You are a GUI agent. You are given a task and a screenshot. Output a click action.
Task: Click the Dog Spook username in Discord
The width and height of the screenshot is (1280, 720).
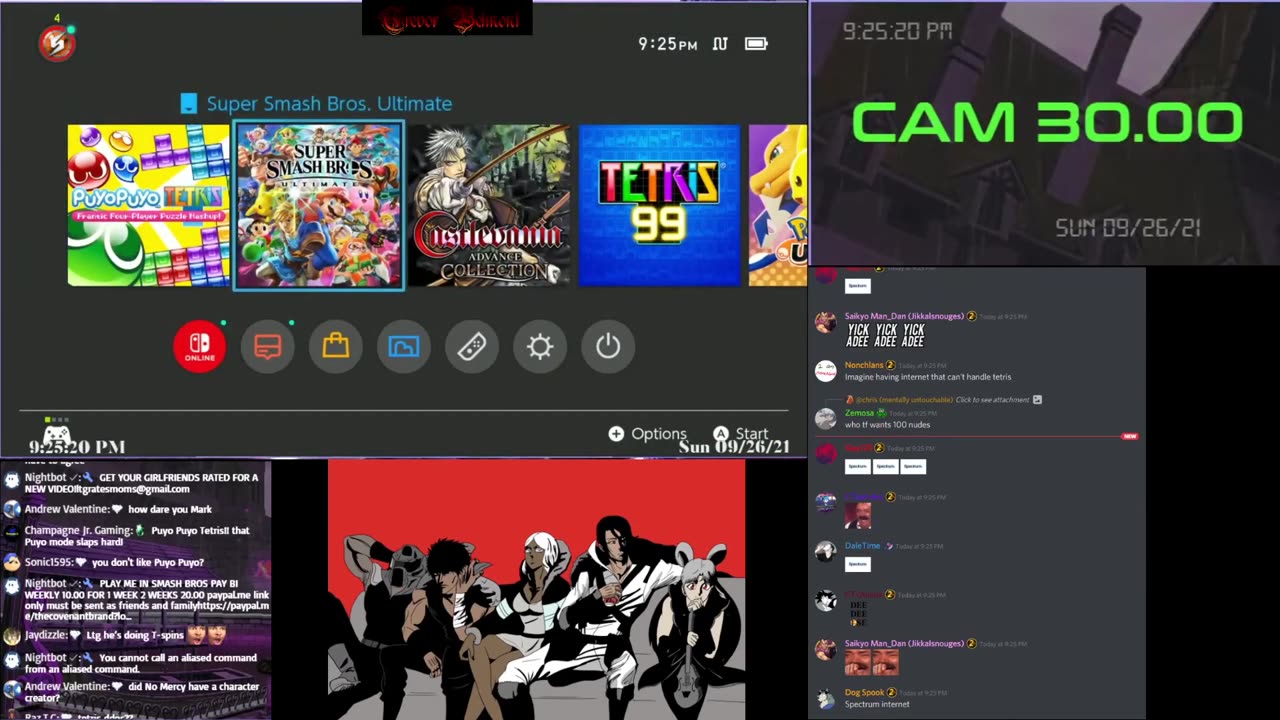864,692
